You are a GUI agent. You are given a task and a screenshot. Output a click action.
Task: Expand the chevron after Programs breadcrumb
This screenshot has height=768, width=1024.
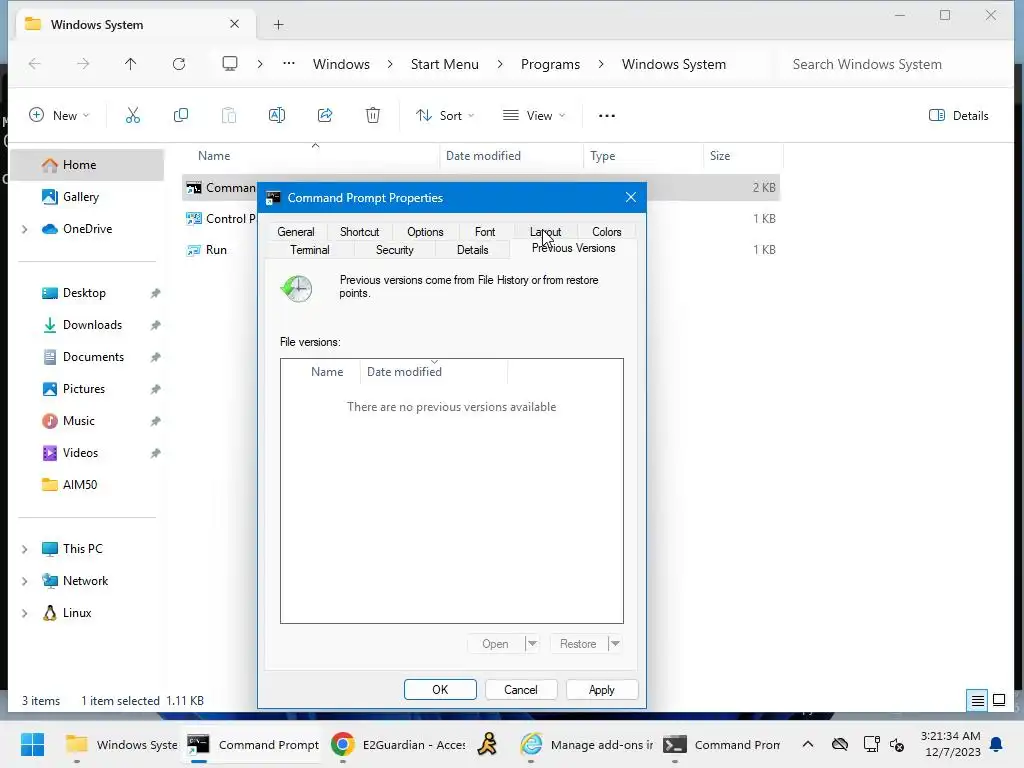(601, 64)
